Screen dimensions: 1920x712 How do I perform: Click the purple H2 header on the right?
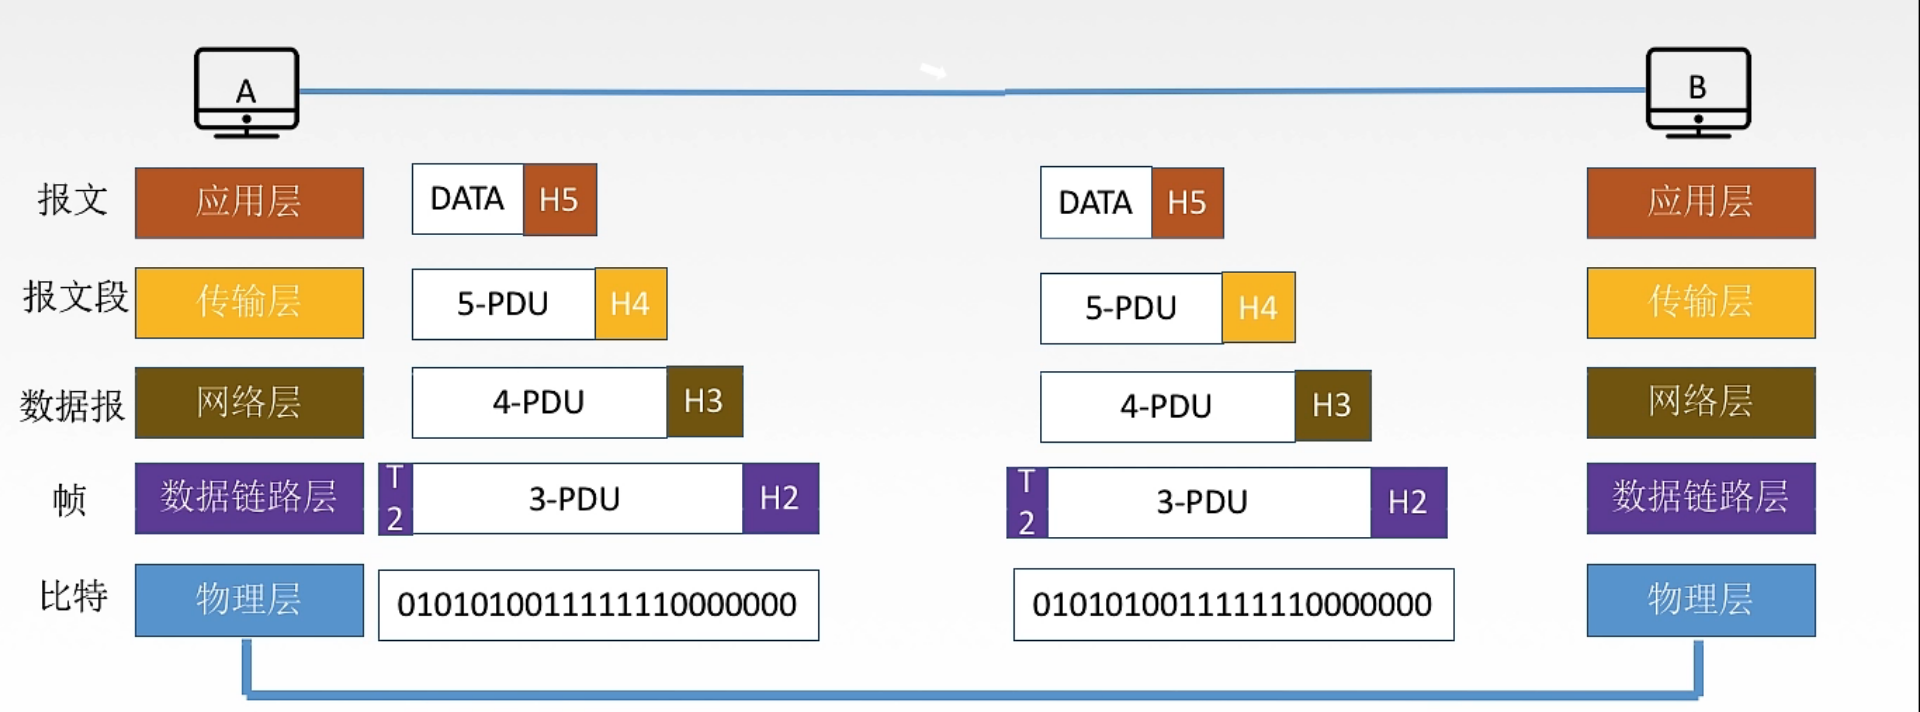pos(1408,502)
